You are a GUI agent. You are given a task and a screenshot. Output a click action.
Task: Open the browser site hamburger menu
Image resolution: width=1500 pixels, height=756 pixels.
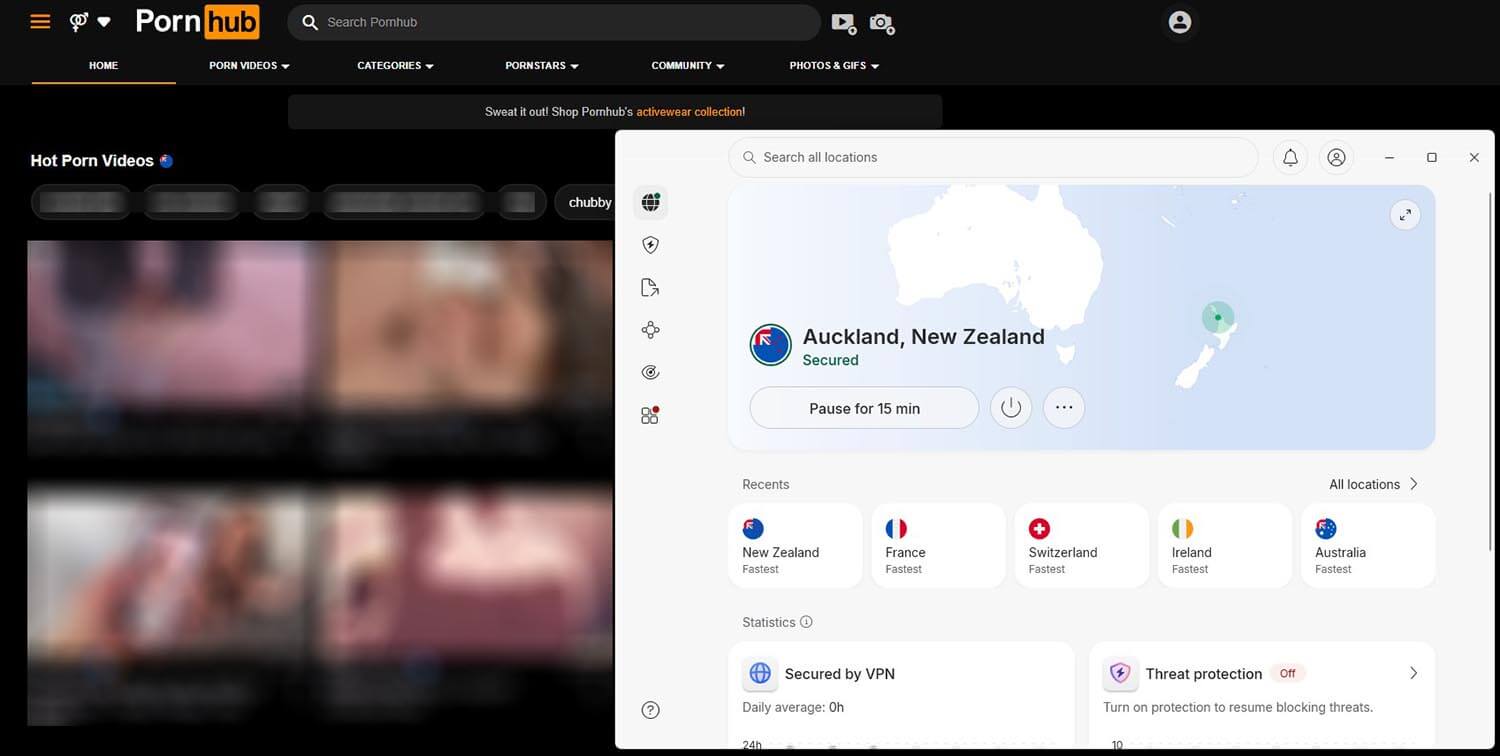40,21
